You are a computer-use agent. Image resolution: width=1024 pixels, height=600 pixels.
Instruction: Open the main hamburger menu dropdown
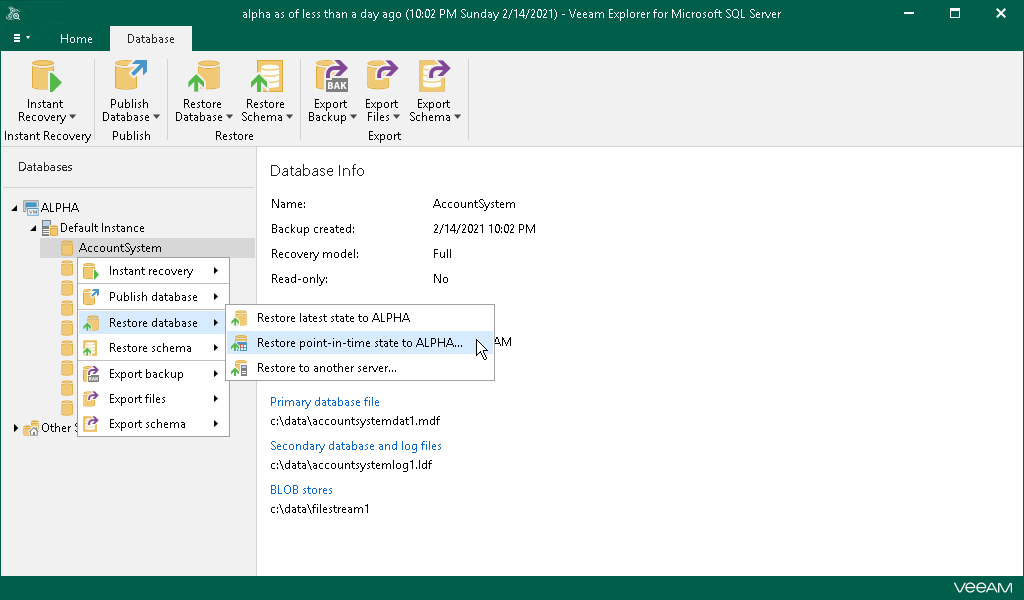(21, 38)
